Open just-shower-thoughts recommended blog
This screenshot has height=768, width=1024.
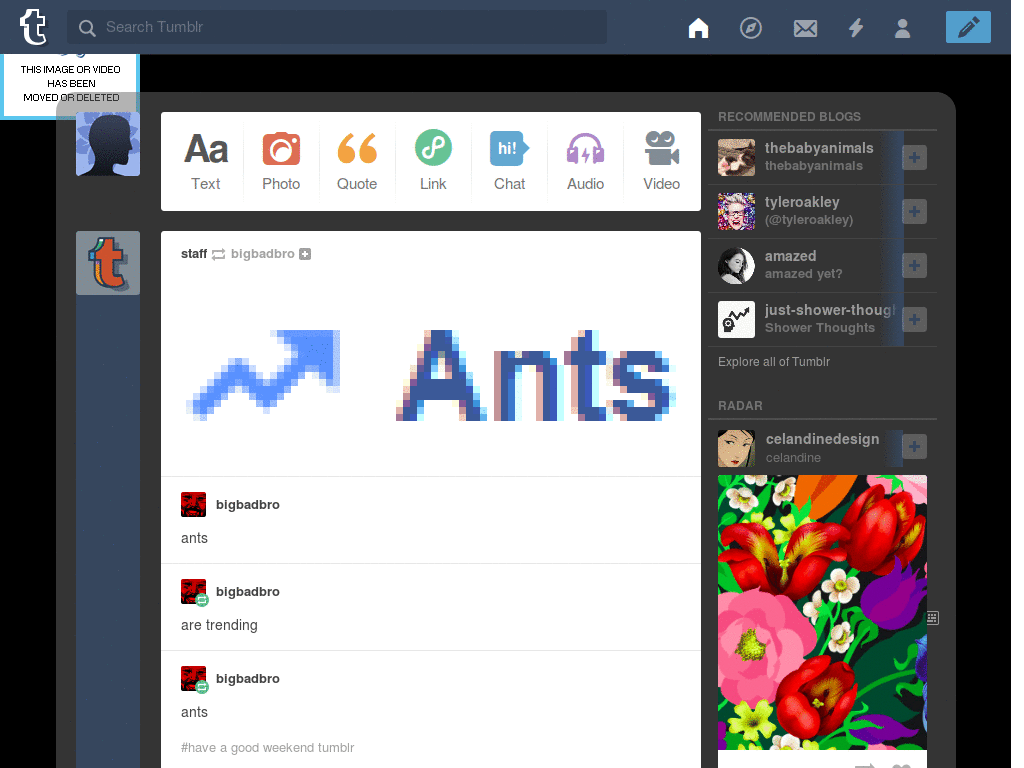pyautogui.click(x=831, y=310)
